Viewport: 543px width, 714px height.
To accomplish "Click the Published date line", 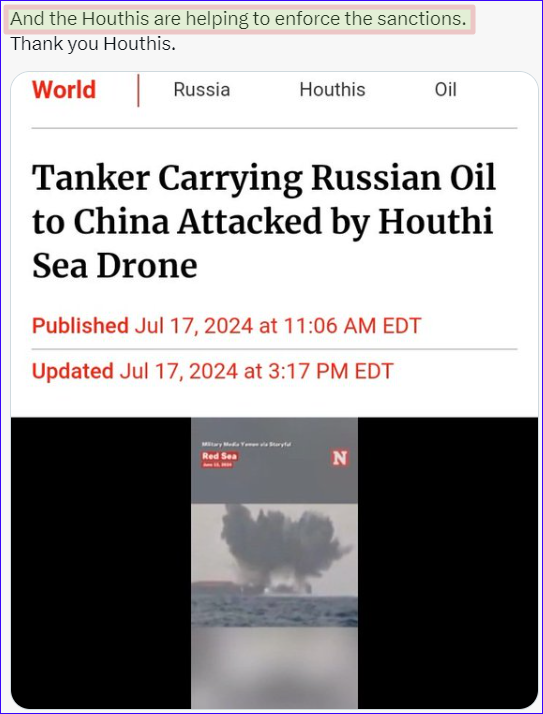I will [x=226, y=326].
